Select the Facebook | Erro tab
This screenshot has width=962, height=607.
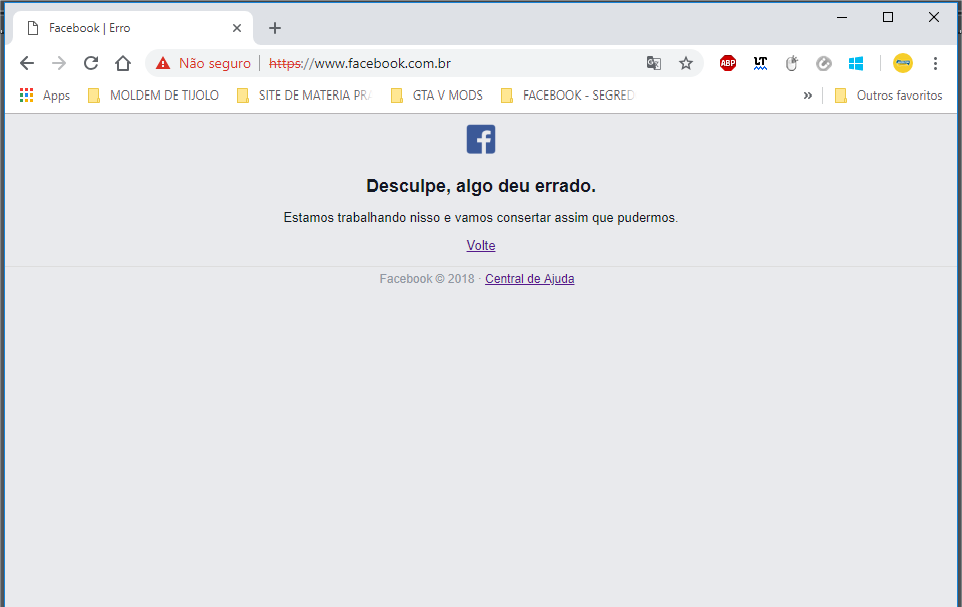click(x=133, y=28)
